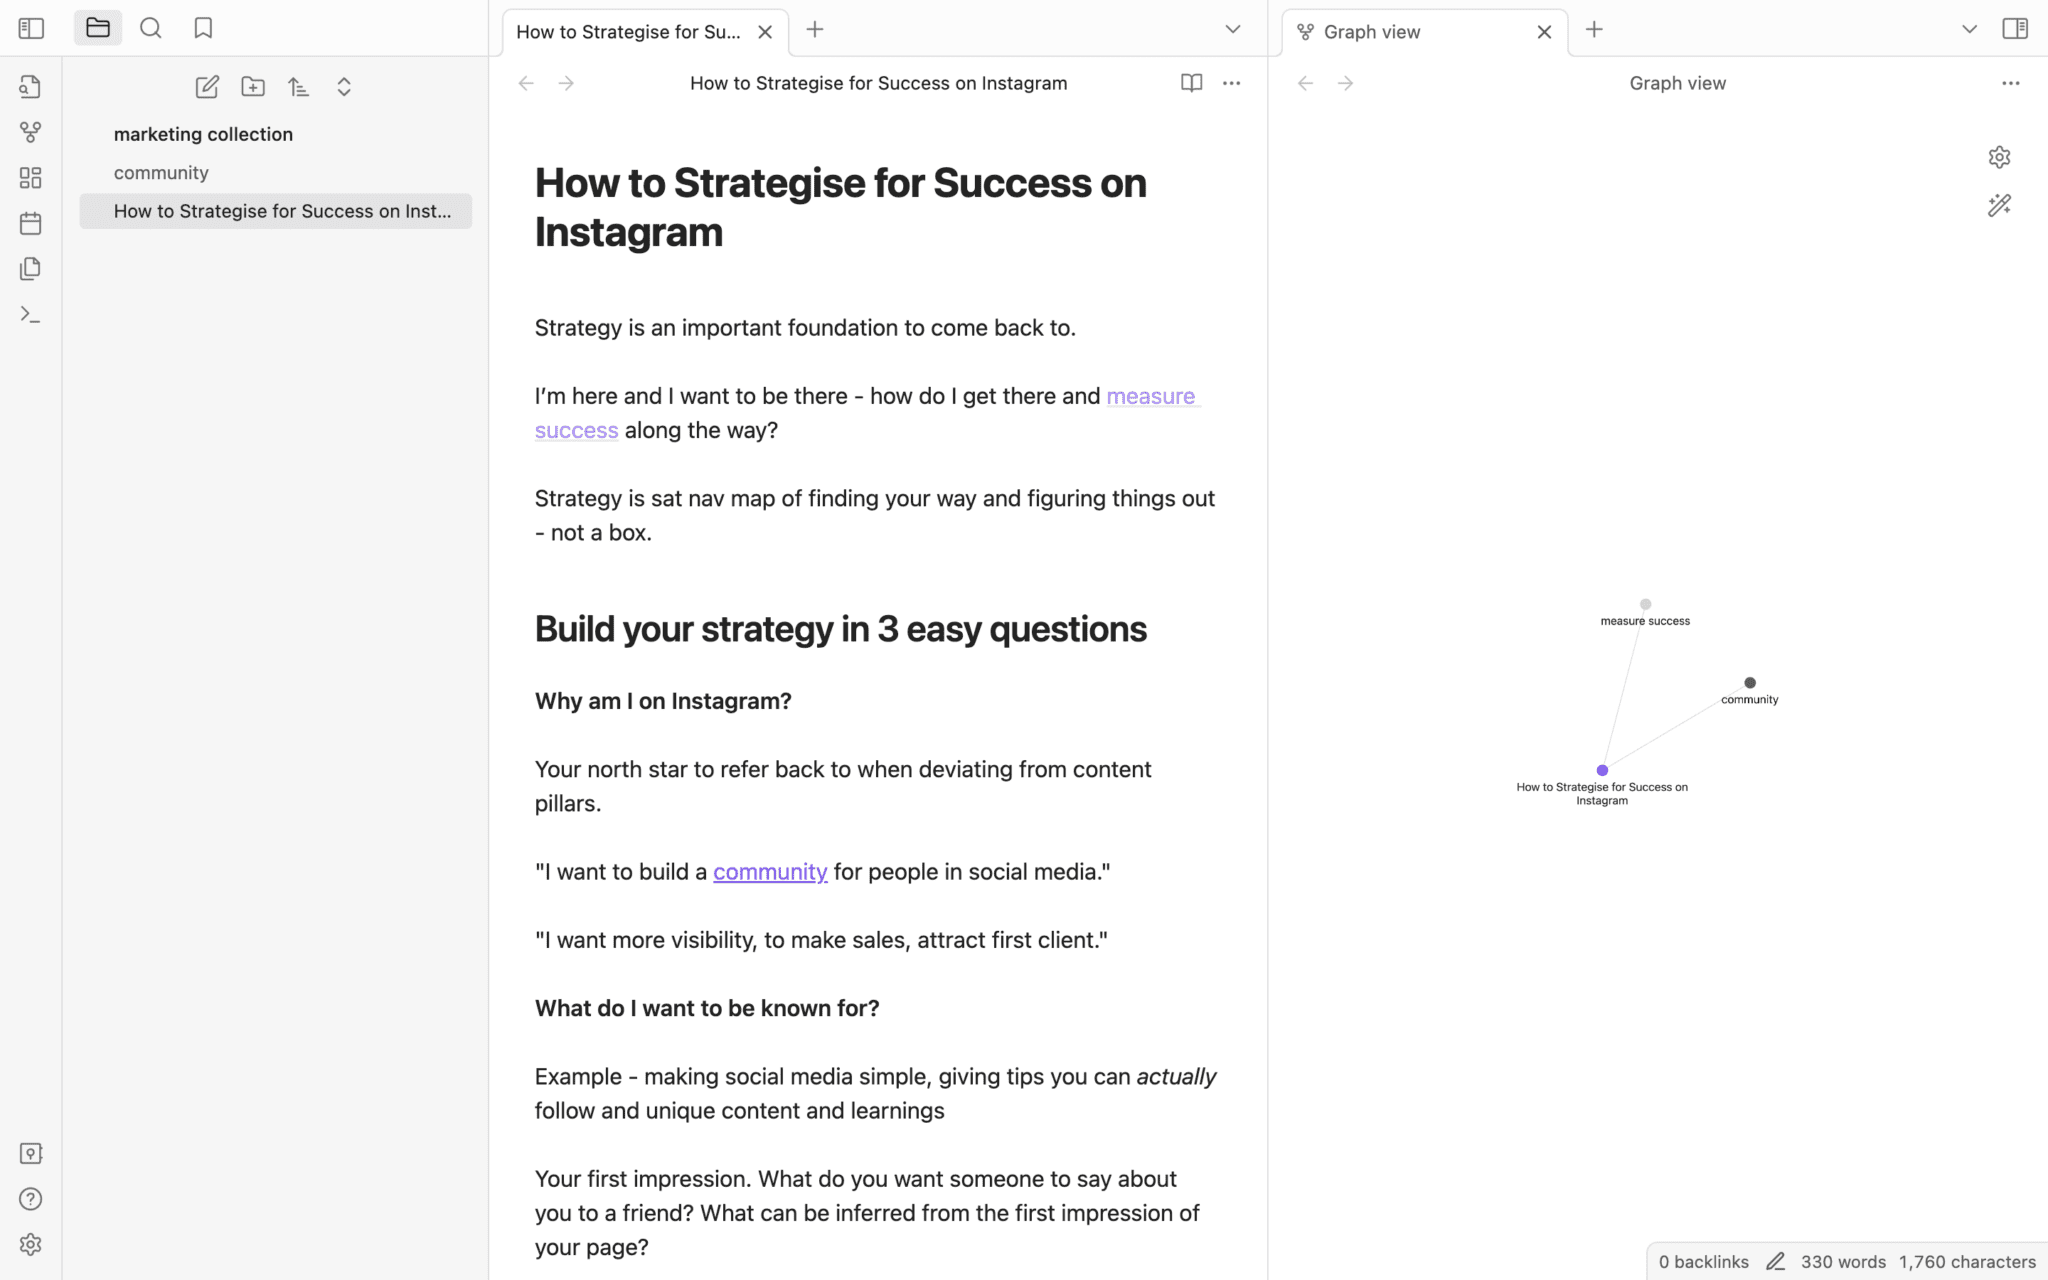Open the graph pane tab list chevron
The height and width of the screenshot is (1280, 2048).
[1968, 29]
